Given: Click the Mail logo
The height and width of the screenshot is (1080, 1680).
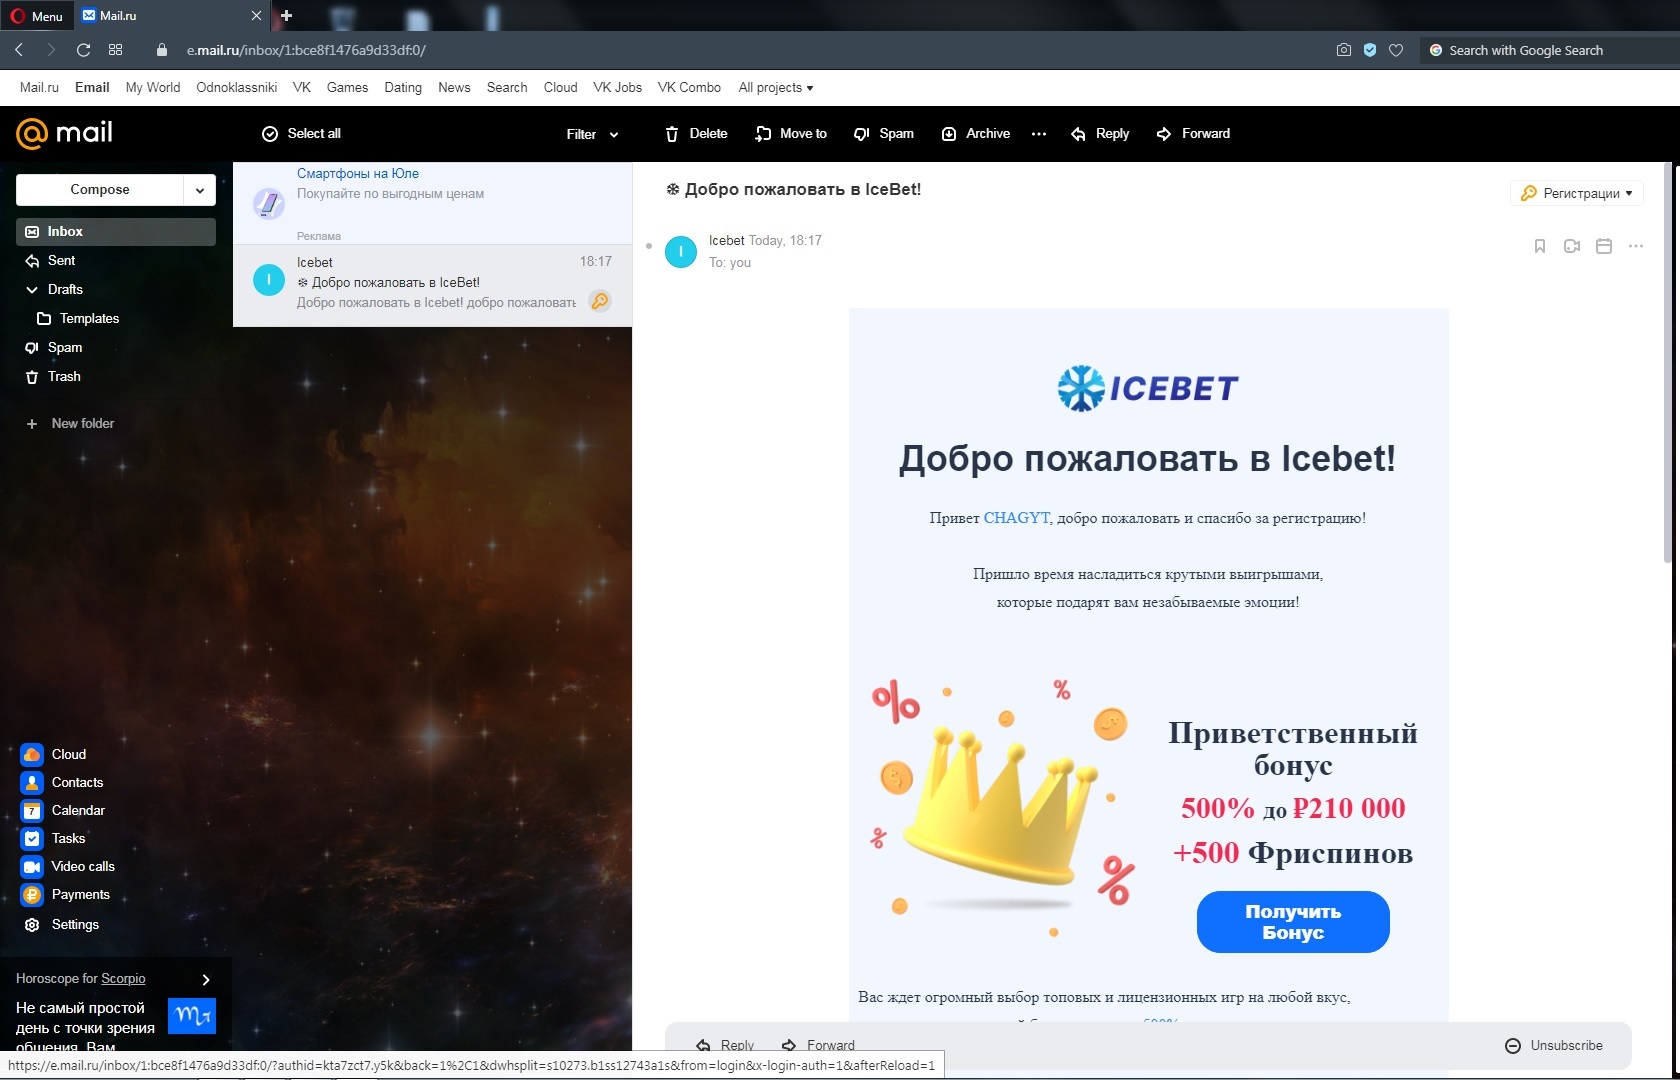Looking at the screenshot, I should (x=64, y=133).
